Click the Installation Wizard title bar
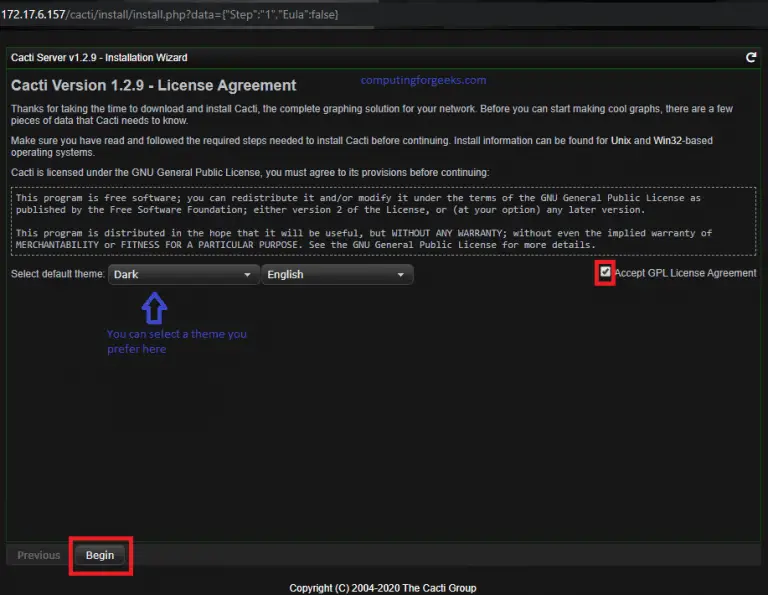This screenshot has width=768, height=595. click(100, 58)
